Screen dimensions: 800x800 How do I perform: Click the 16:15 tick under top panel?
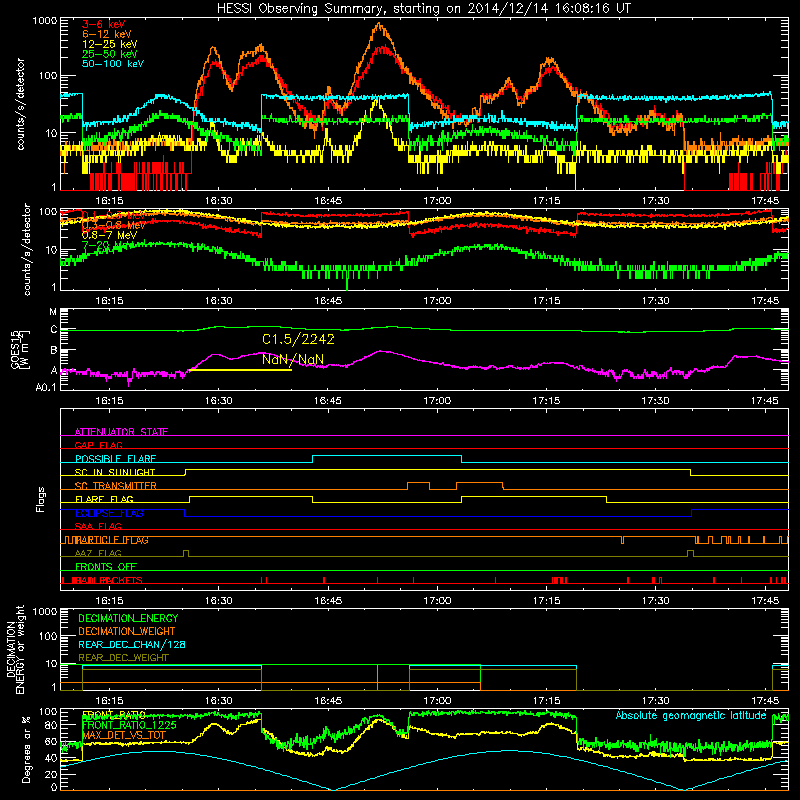109,201
